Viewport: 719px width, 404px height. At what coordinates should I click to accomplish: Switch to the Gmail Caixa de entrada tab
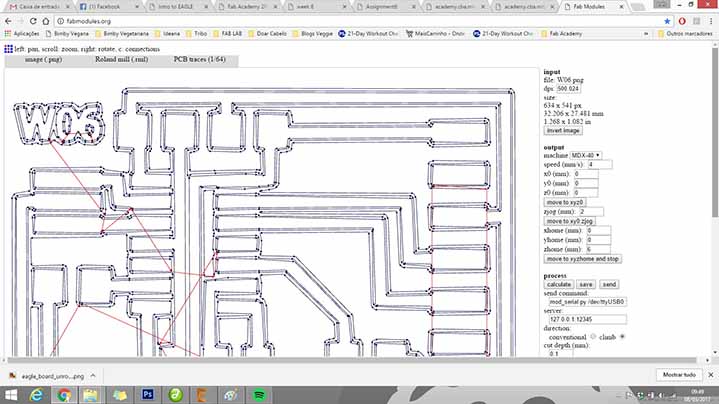[x=39, y=6]
